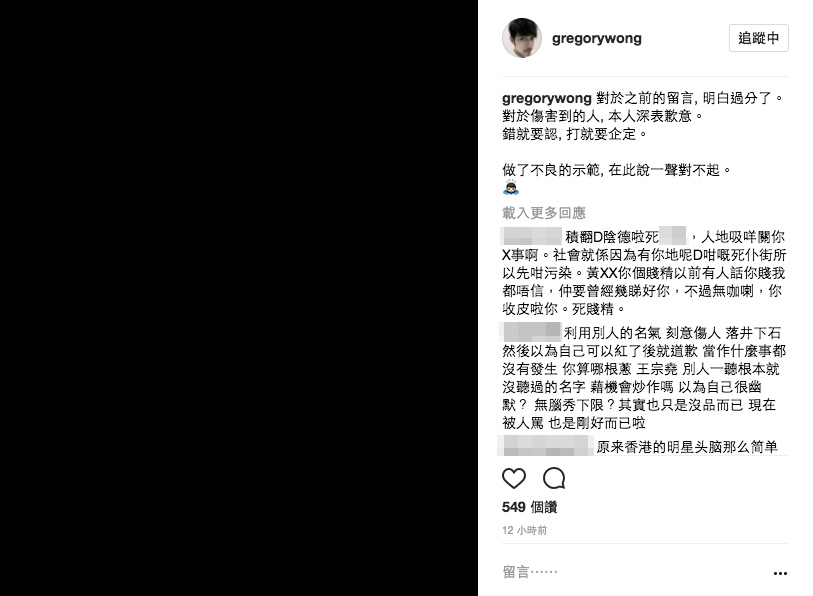
Task: Click comment 原来香港的明星头脑那么简单
Action: tap(687, 447)
